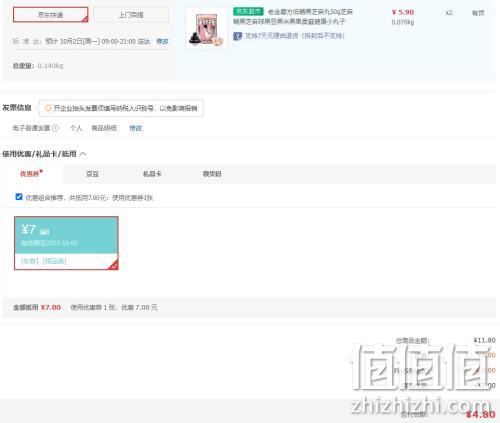Click the 京东超市 green badge
Viewport: 500px width, 423px height.
pyautogui.click(x=248, y=12)
